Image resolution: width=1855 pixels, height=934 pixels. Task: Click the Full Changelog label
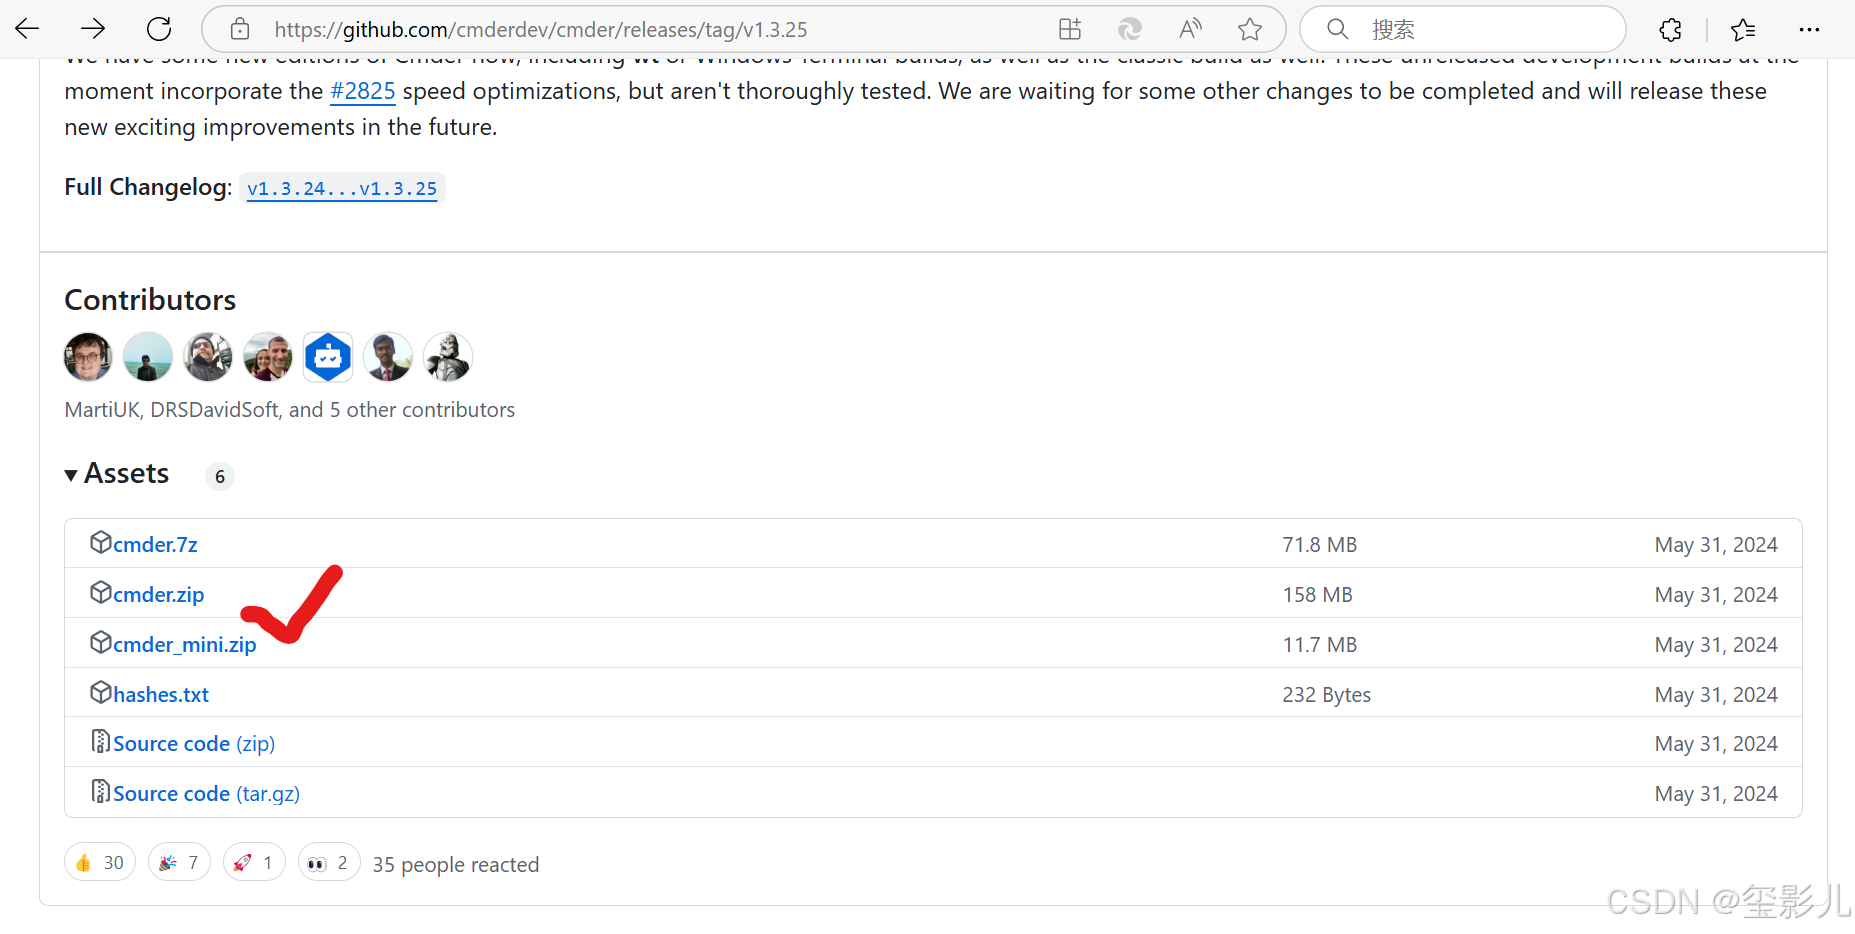coord(148,187)
